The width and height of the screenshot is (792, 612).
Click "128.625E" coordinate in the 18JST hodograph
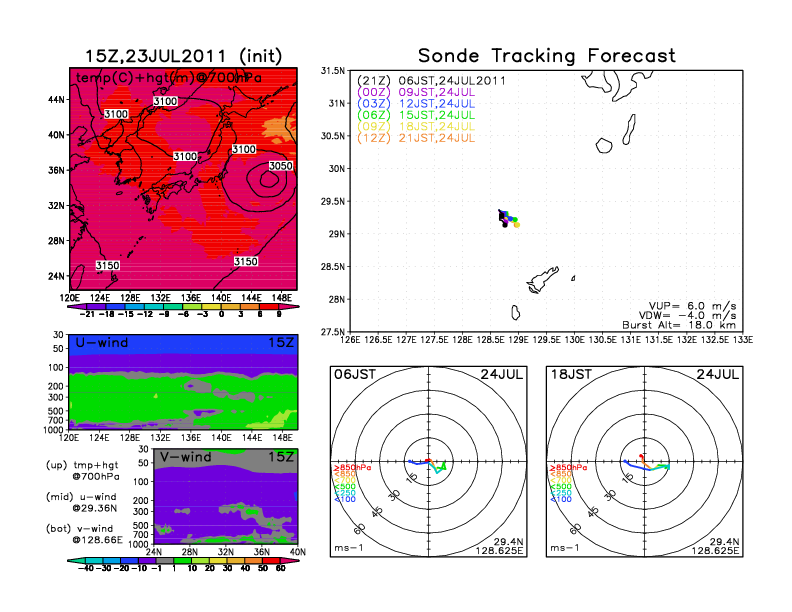pos(715,550)
